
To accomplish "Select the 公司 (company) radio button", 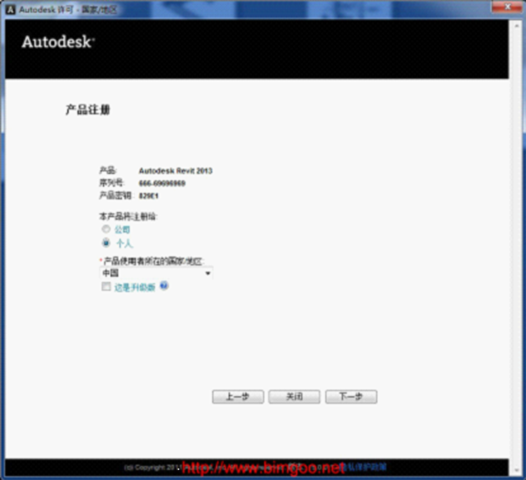I will tap(106, 229).
